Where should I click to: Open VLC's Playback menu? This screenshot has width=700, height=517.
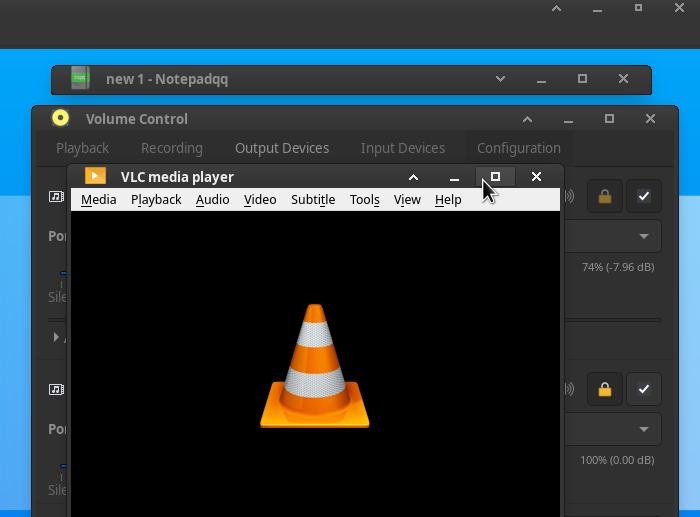click(x=156, y=200)
